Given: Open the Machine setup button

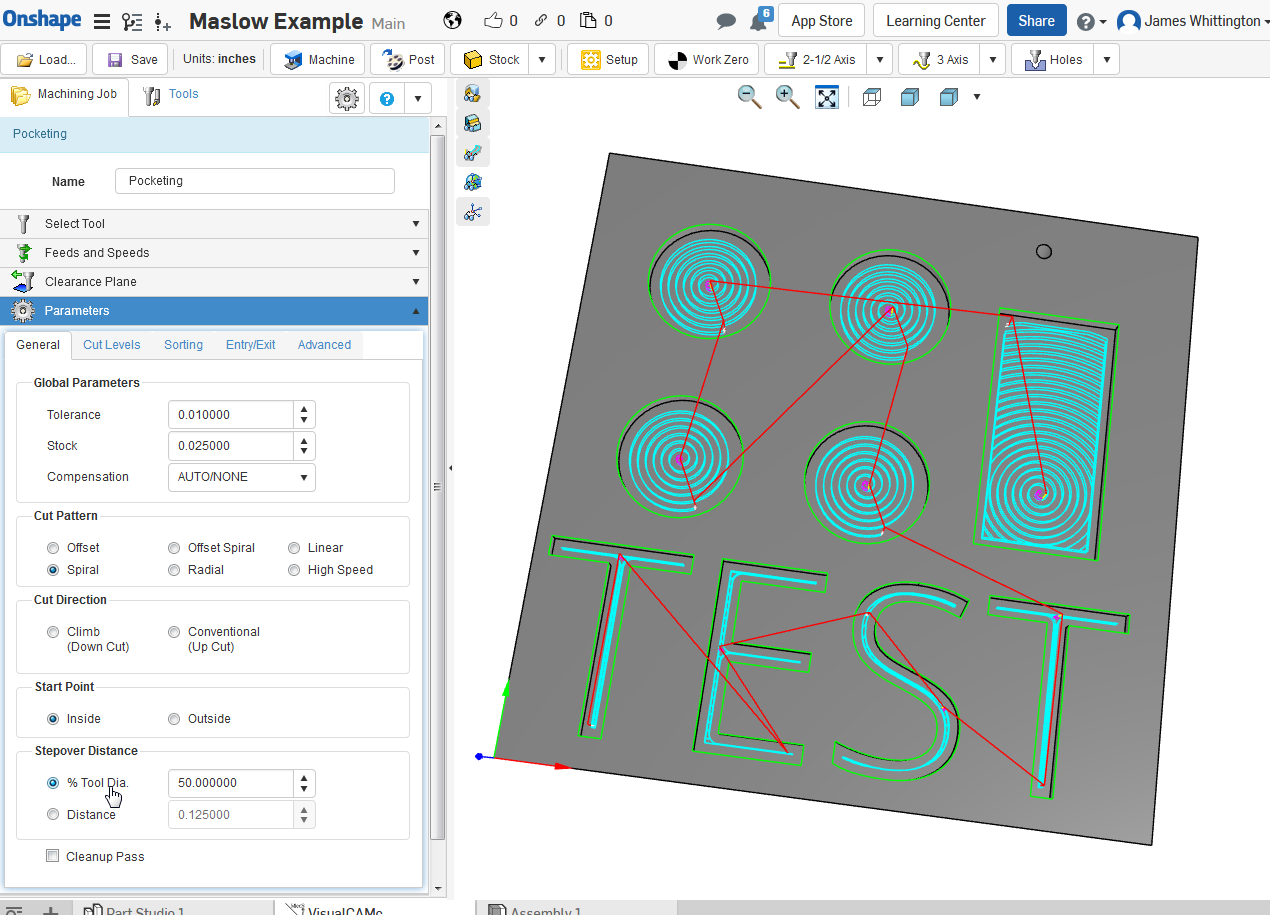Looking at the screenshot, I should [x=319, y=59].
